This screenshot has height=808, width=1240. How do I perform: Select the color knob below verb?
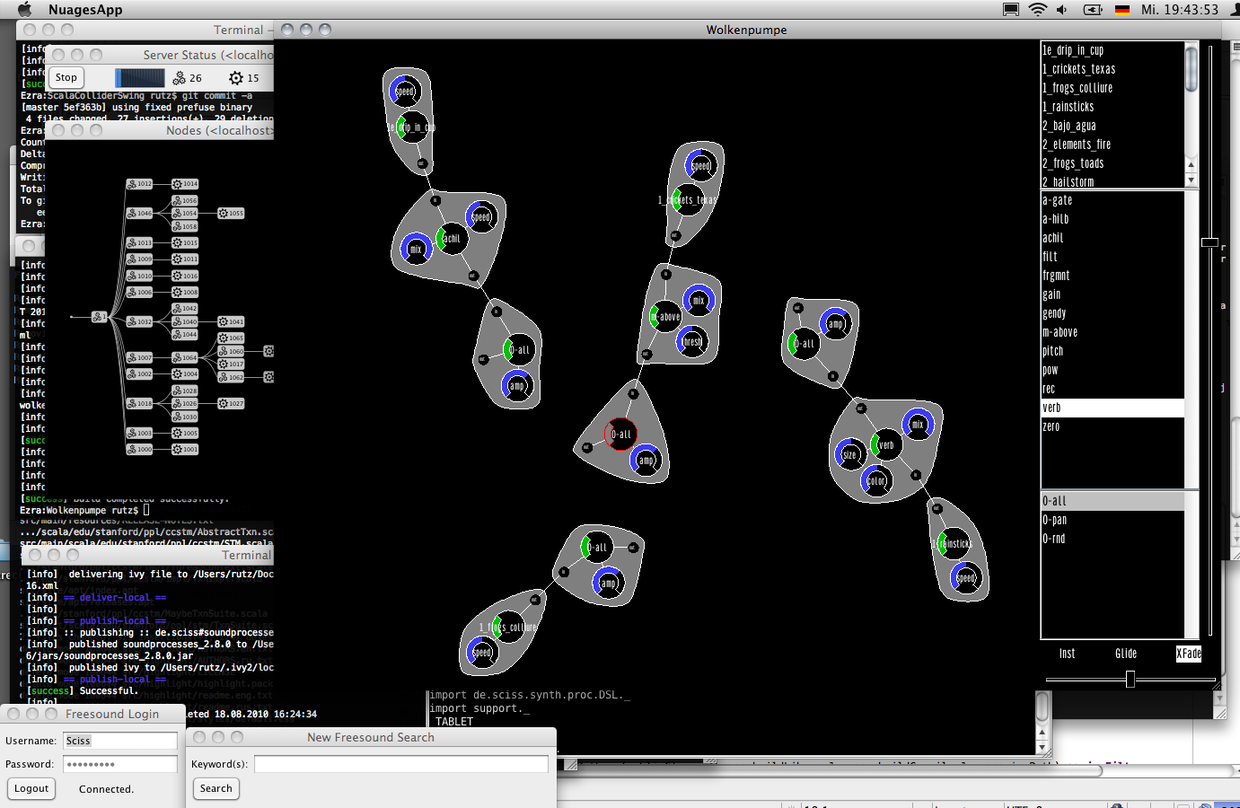[876, 480]
